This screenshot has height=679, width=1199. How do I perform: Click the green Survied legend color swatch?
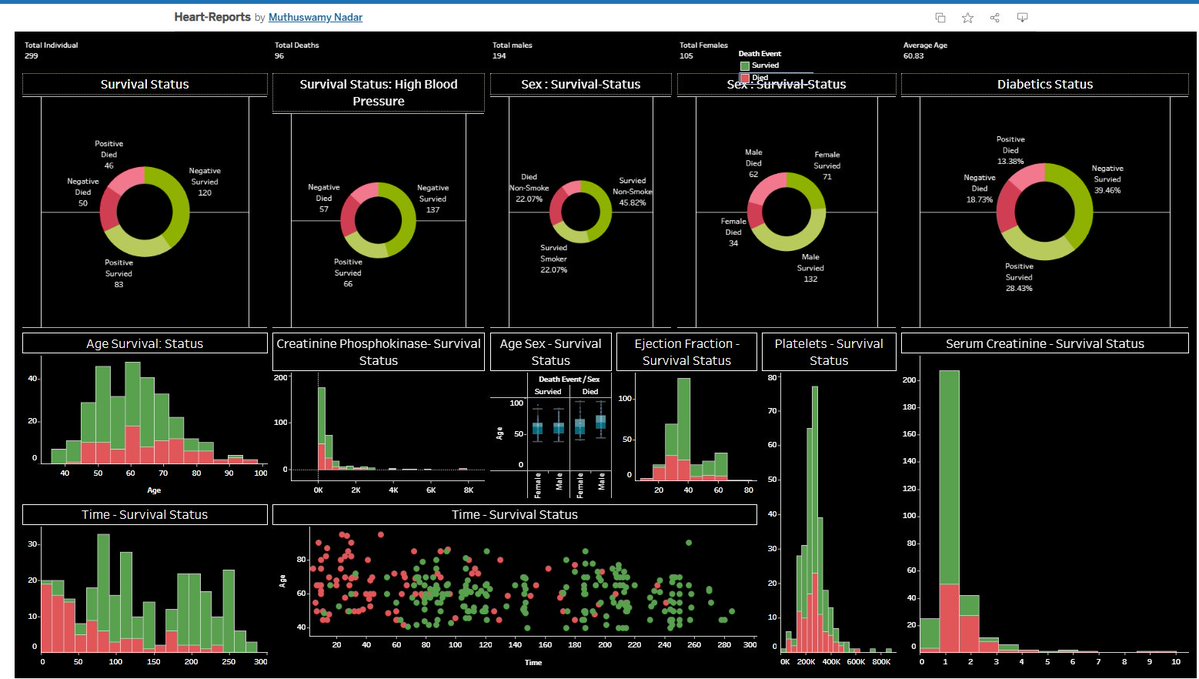pos(747,65)
